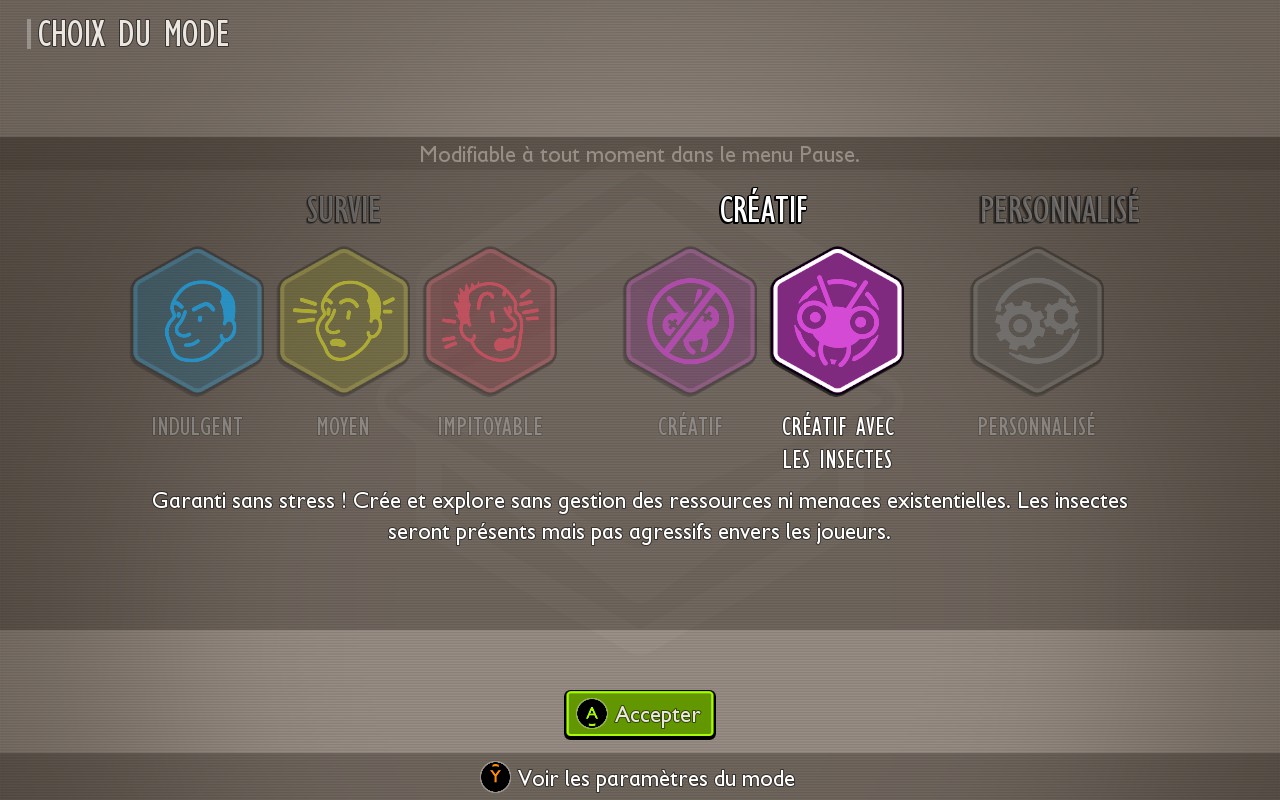
Task: Click the Accepter button
Action: point(640,714)
